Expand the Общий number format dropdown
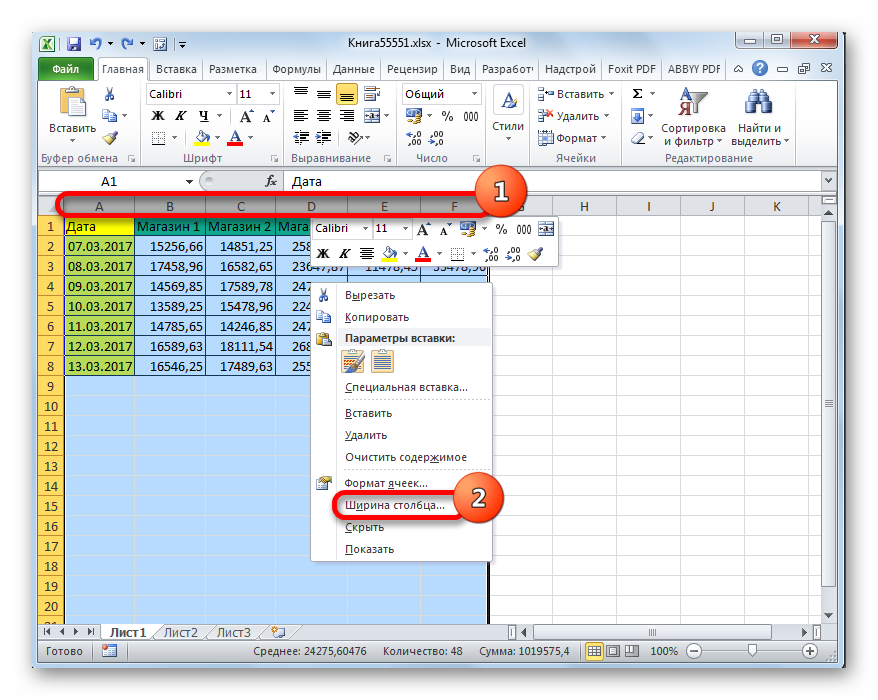This screenshot has height=700, width=878. [473, 94]
